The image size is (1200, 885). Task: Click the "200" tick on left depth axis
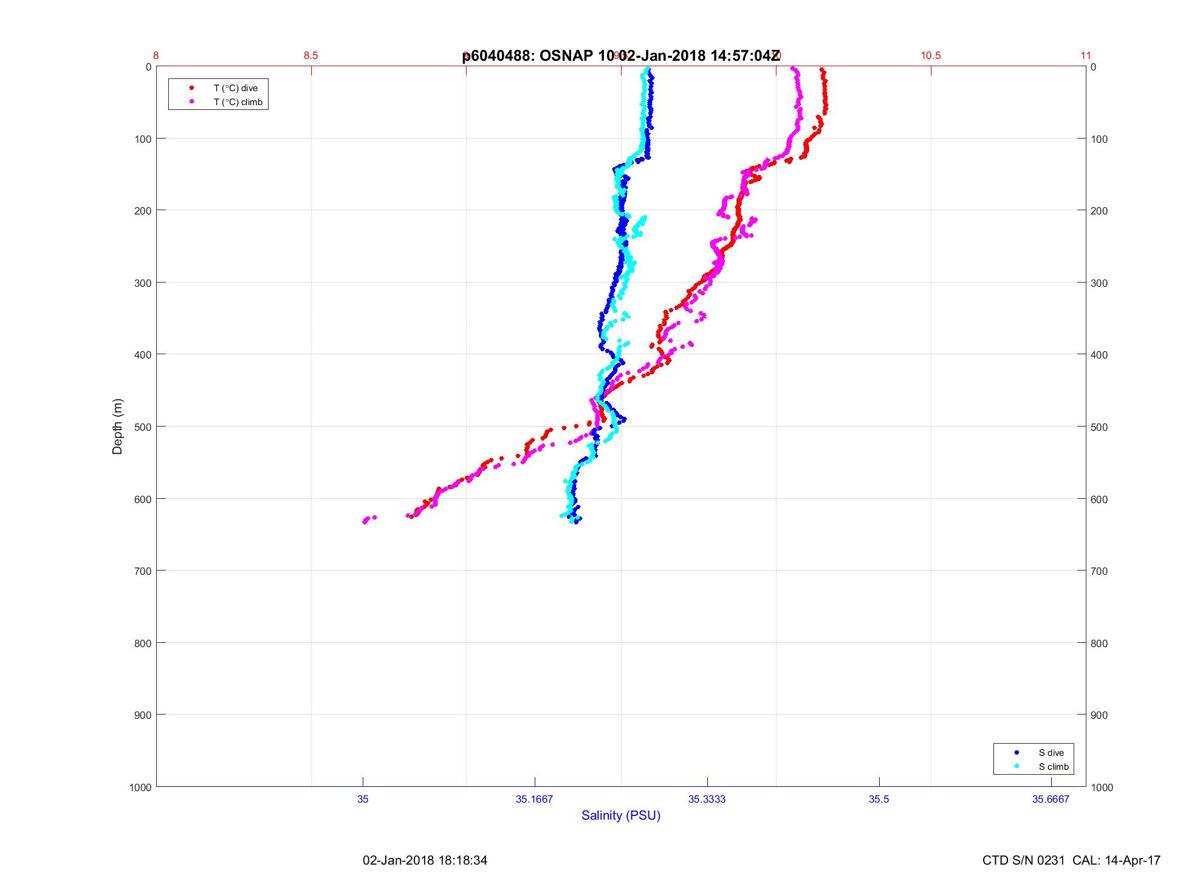141,211
